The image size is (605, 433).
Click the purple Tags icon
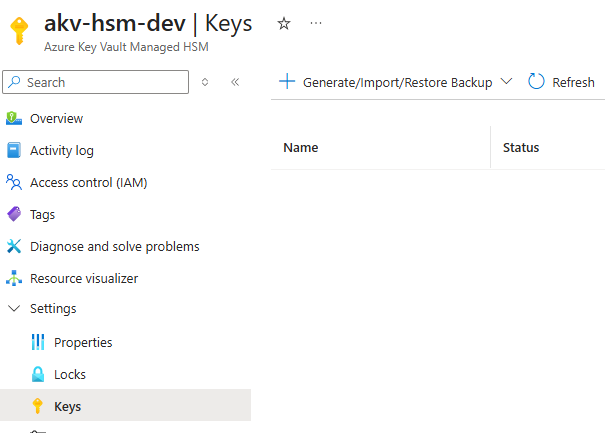click(x=13, y=214)
